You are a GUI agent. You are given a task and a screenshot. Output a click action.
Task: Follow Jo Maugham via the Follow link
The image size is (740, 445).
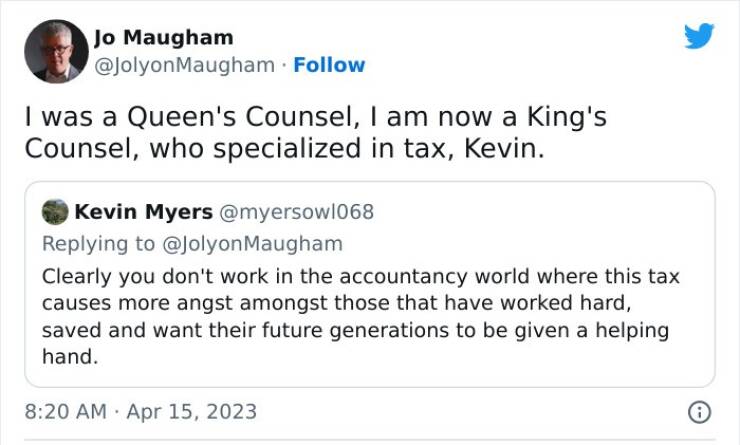pos(329,65)
